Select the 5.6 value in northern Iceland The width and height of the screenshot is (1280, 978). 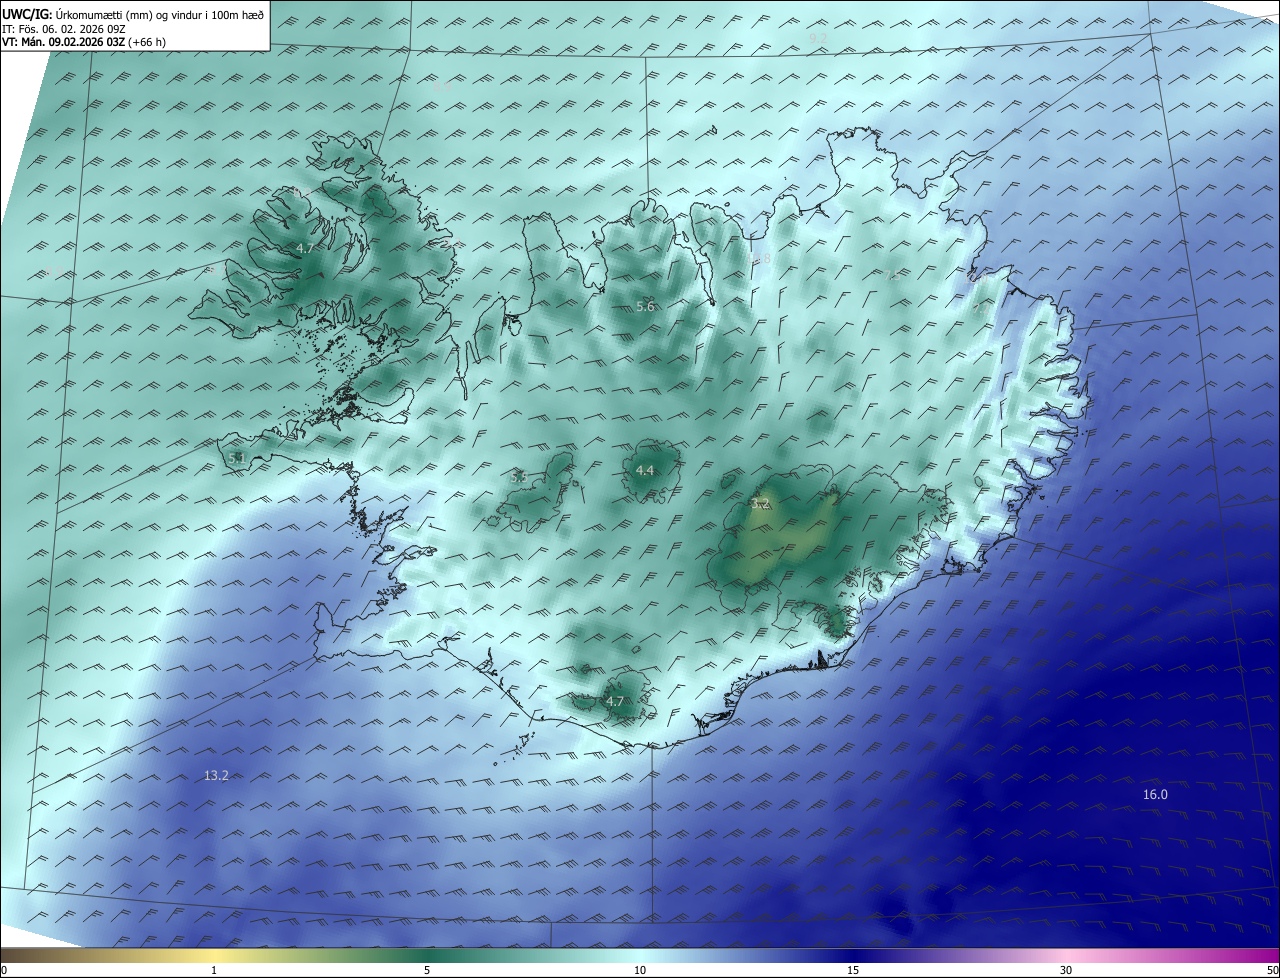(x=645, y=307)
